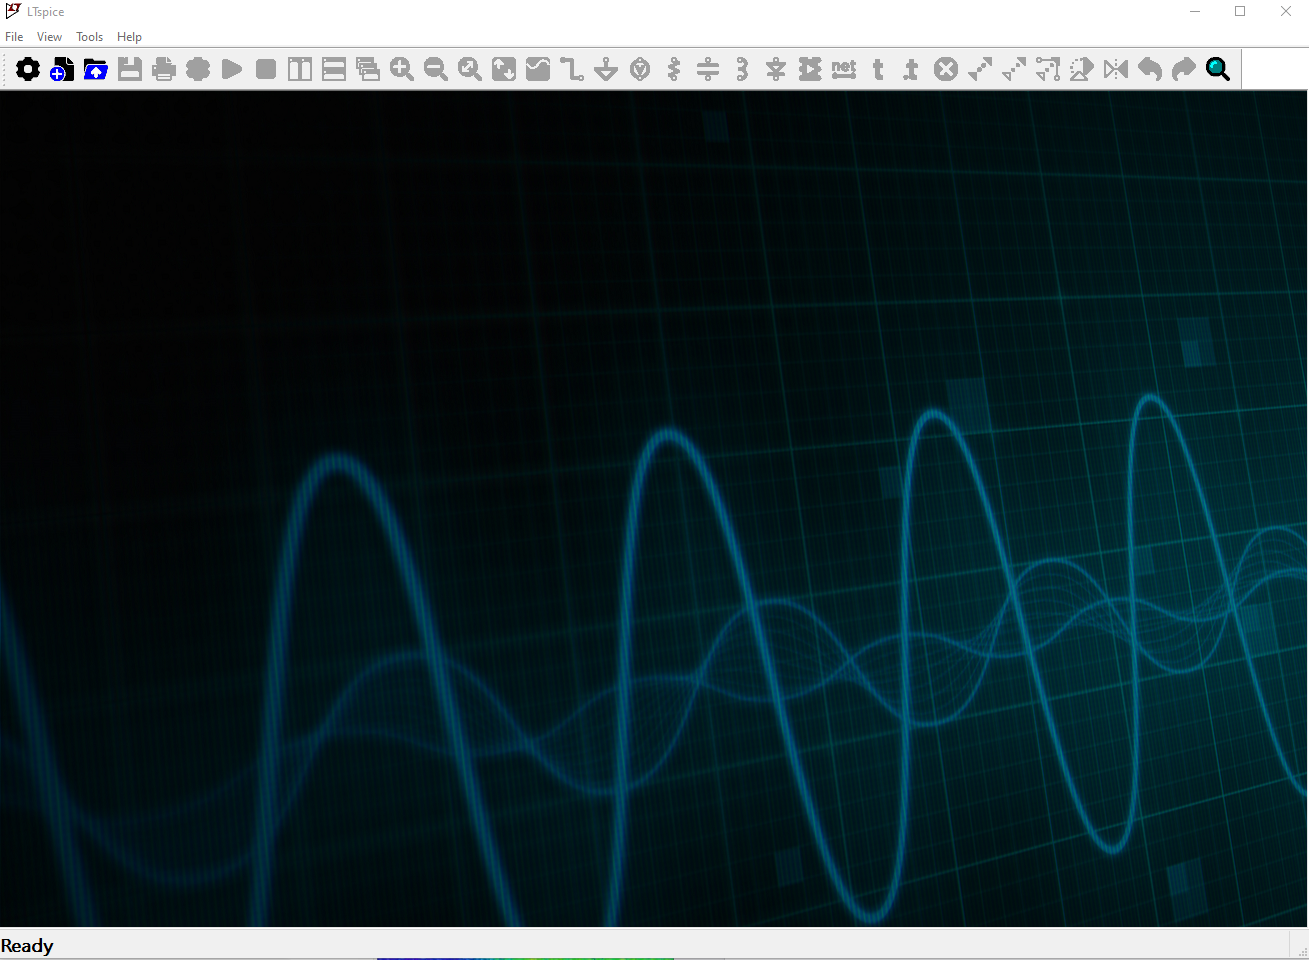Select the Delete tool (circled X)
1309x960 pixels.
point(946,69)
